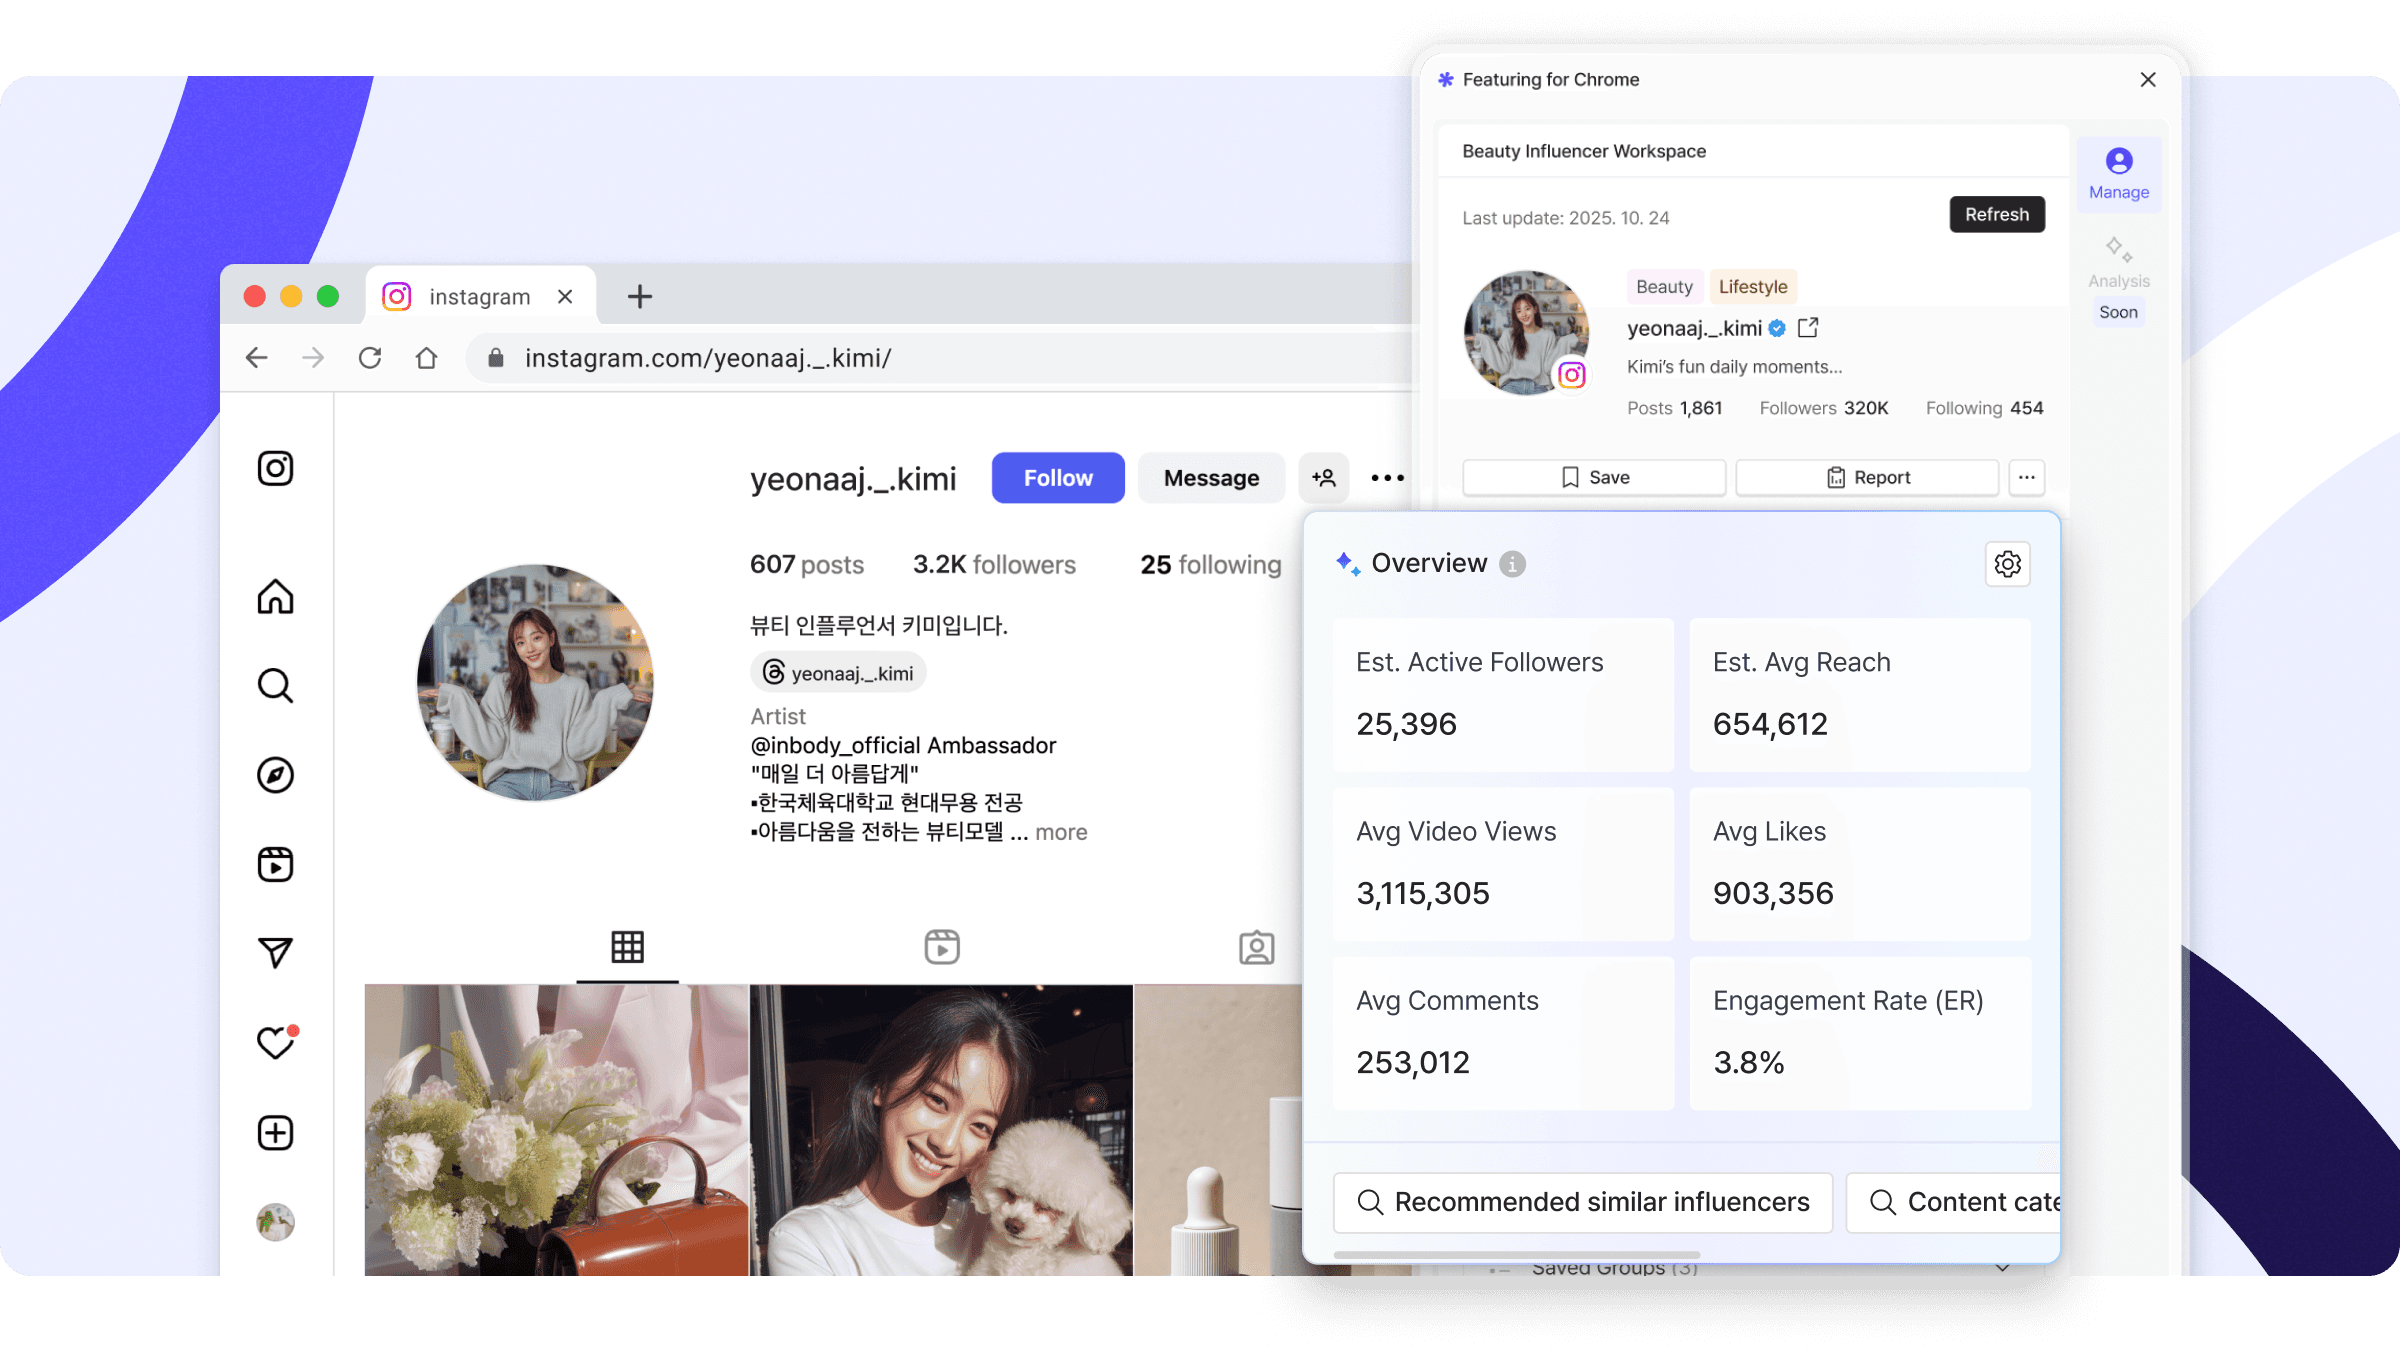Follow yeonaaj._.kimi with Follow button
This screenshot has height=1350, width=2400.
[1057, 478]
